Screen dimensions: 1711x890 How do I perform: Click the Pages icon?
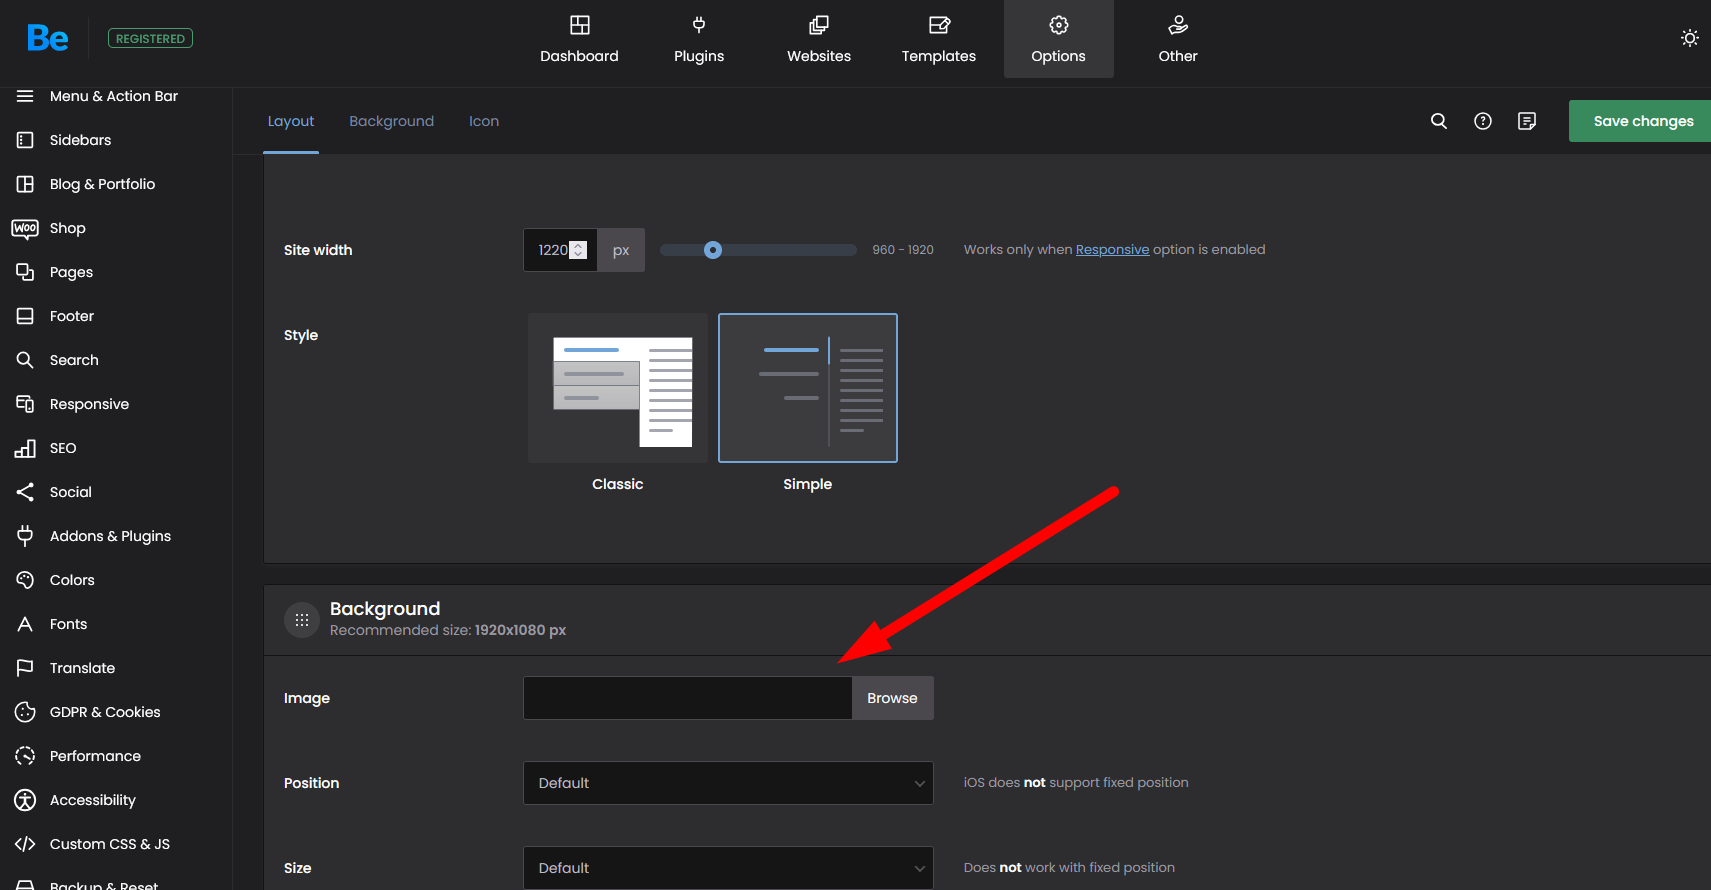25,272
